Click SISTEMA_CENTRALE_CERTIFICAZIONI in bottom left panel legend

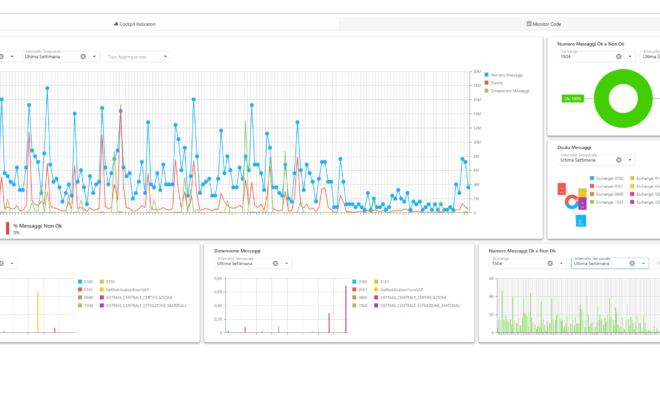click(136, 298)
